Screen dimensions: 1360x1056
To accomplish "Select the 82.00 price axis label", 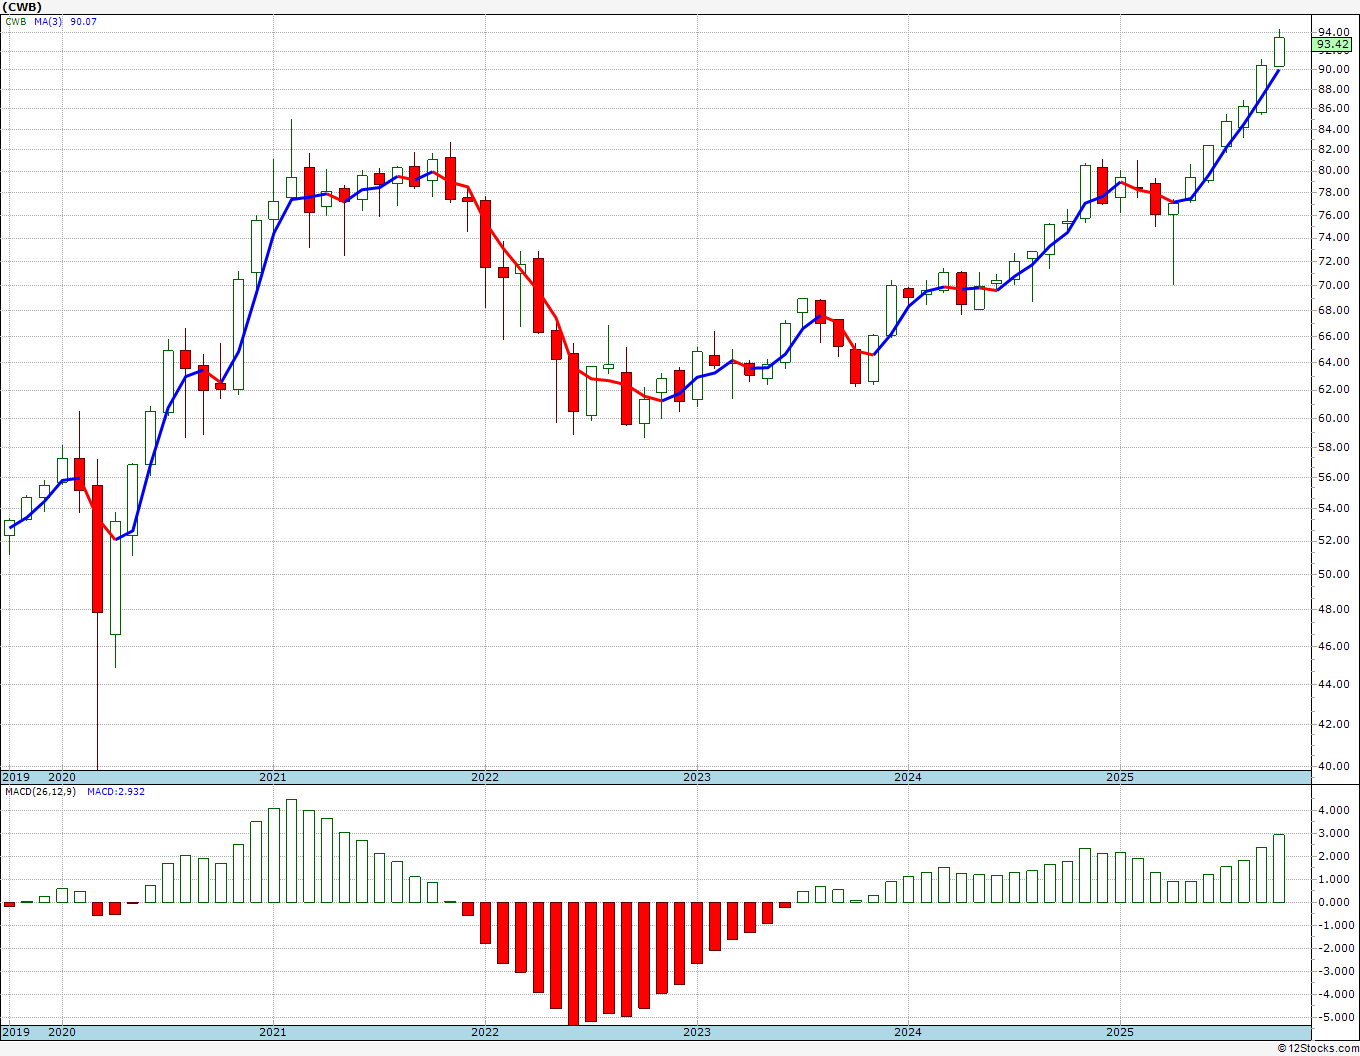I will pos(1334,149).
